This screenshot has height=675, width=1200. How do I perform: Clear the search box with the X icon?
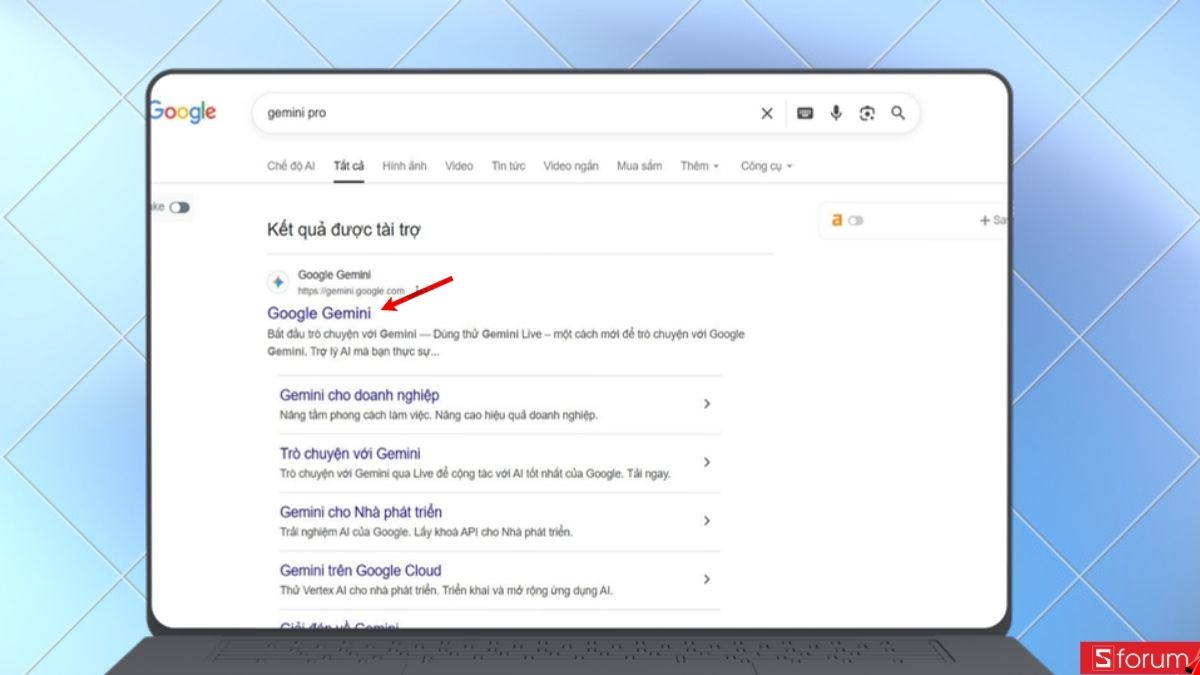point(767,114)
